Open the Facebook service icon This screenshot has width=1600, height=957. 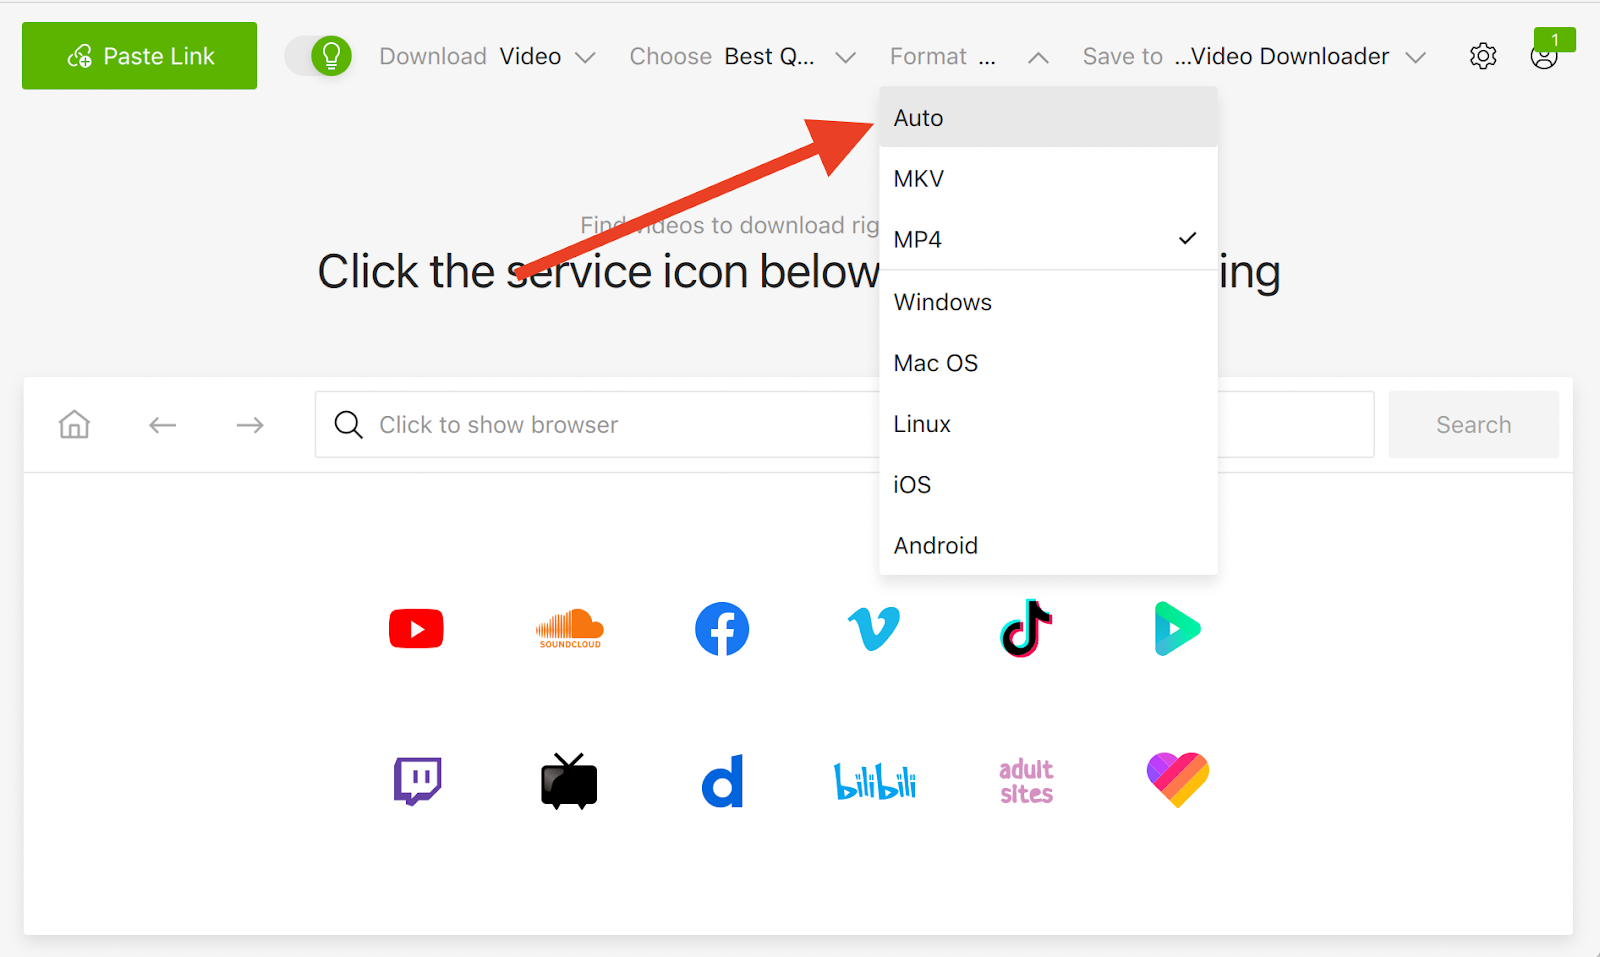coord(722,629)
